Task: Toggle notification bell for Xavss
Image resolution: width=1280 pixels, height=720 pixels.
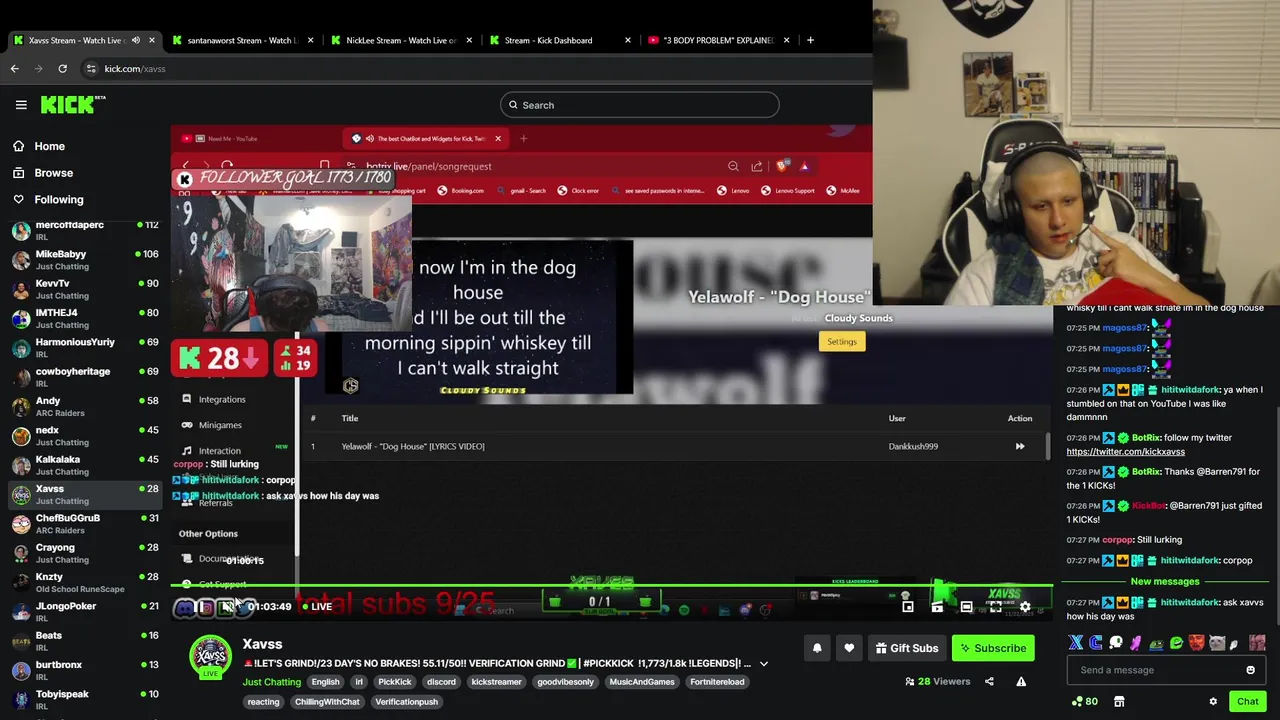Action: pos(817,648)
